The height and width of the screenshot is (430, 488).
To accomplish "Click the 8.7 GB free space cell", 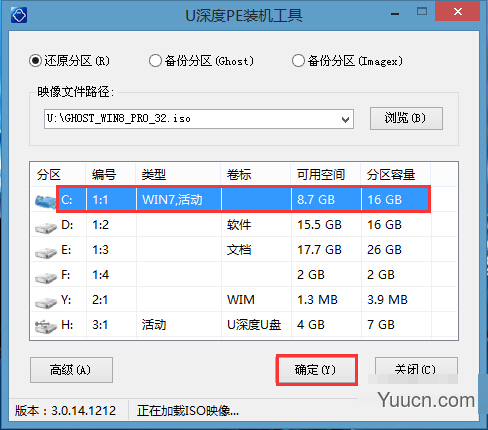I will [x=316, y=200].
